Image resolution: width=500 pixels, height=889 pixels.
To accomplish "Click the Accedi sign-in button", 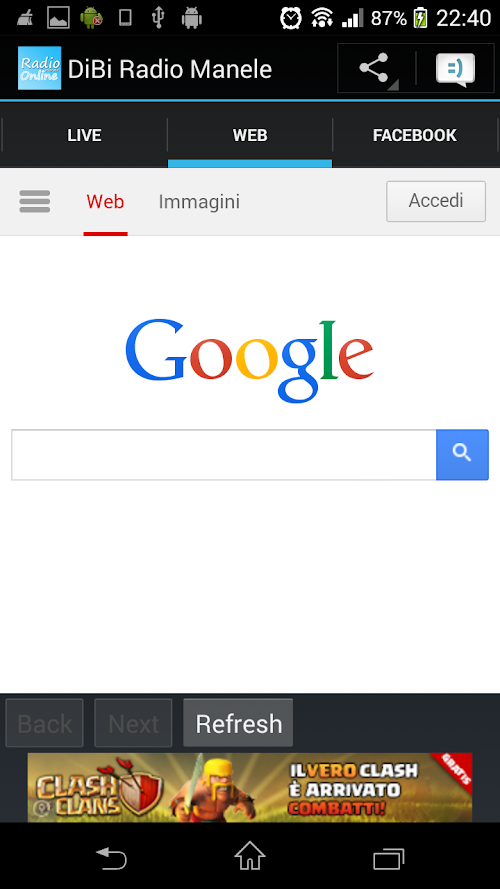I will (436, 201).
